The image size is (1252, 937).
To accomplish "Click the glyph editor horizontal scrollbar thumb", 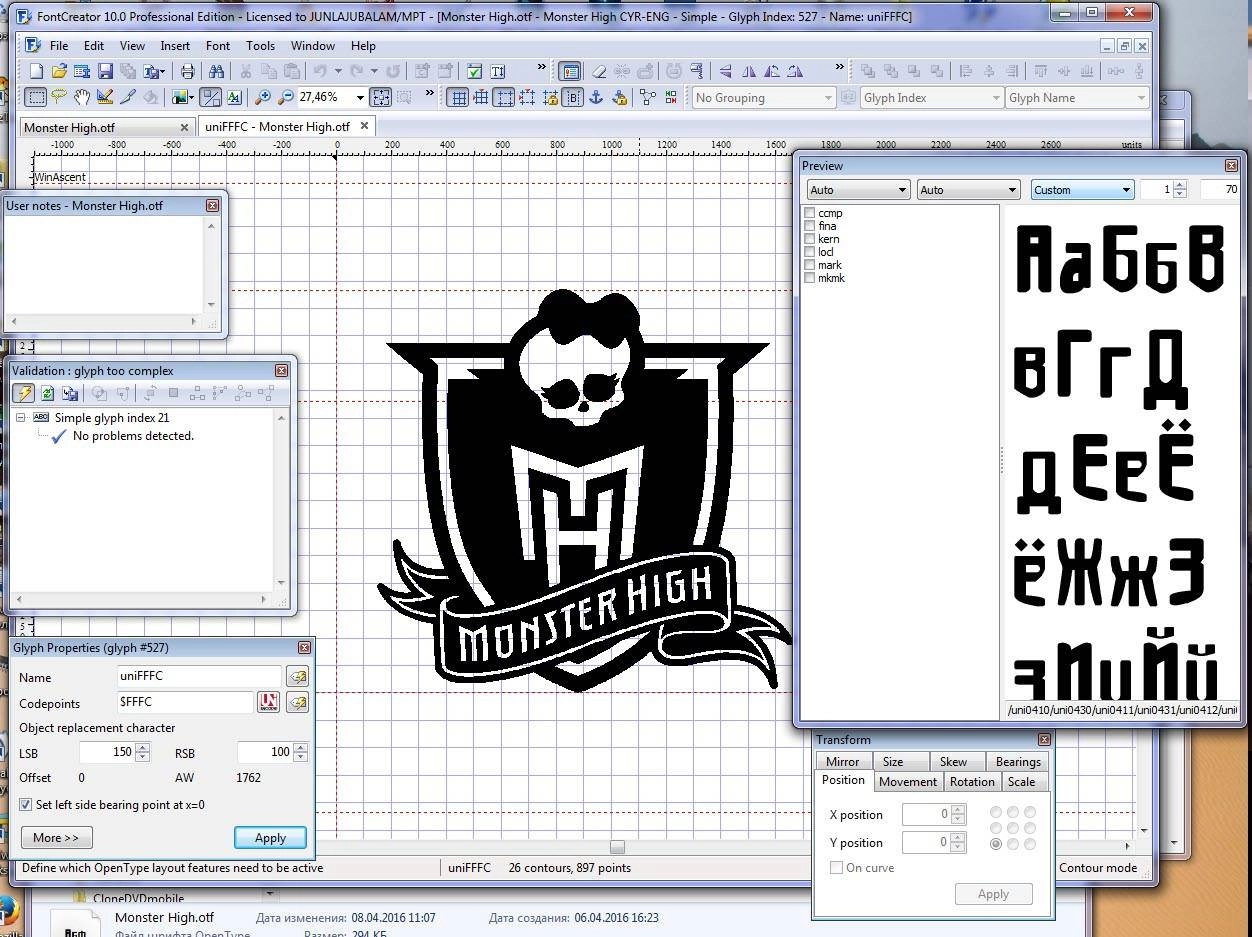I will point(617,847).
